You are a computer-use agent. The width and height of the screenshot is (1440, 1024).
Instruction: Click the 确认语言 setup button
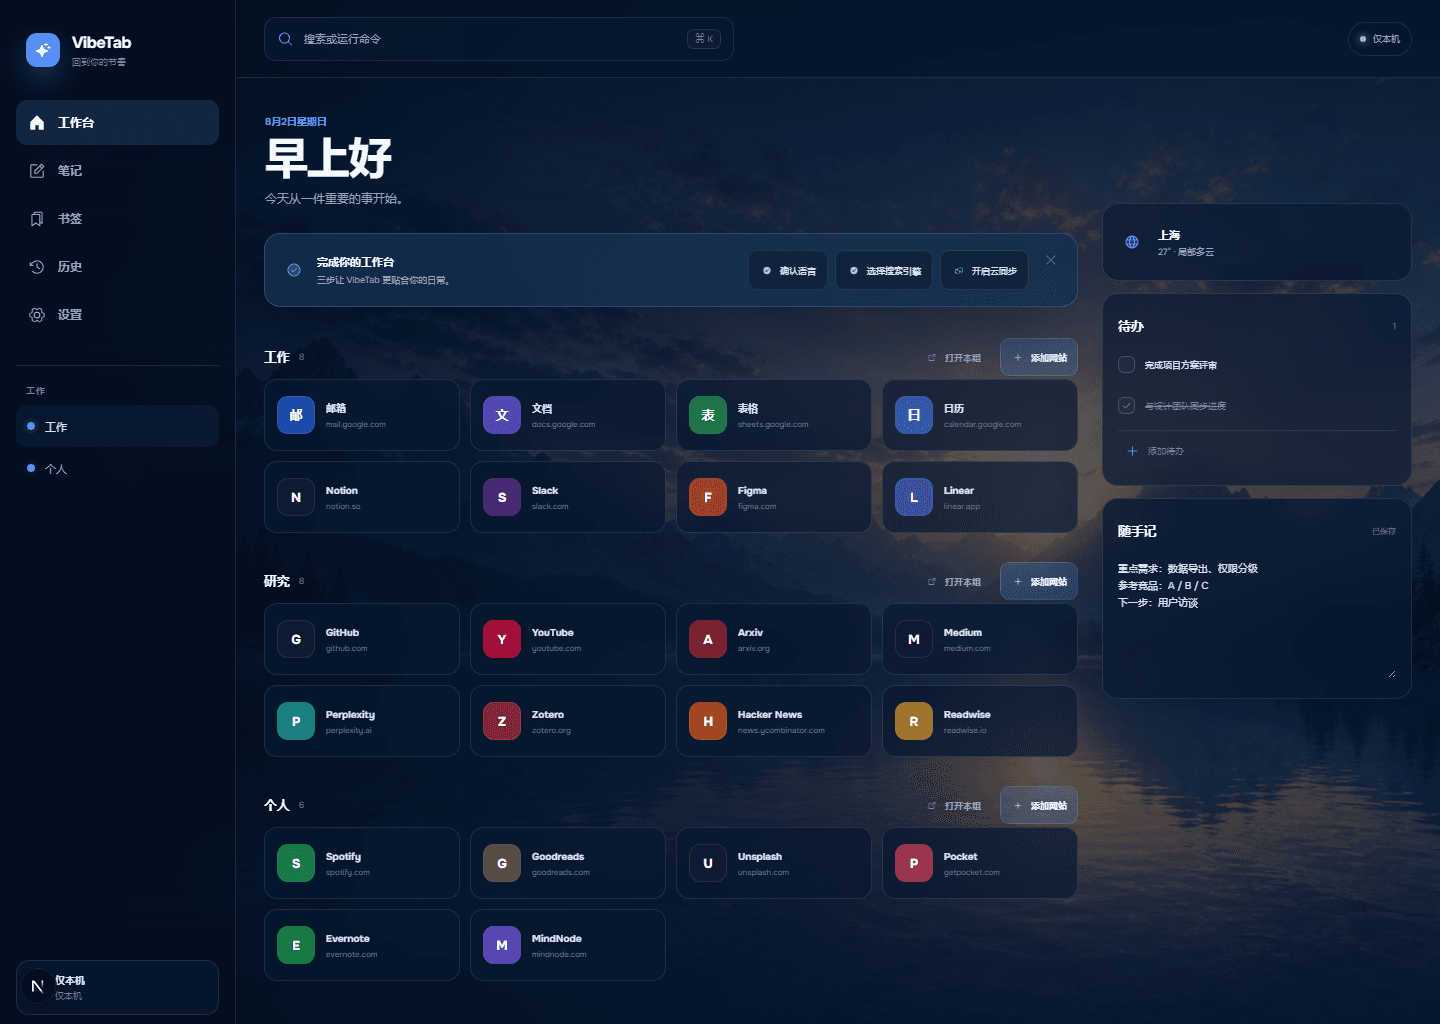tap(788, 270)
